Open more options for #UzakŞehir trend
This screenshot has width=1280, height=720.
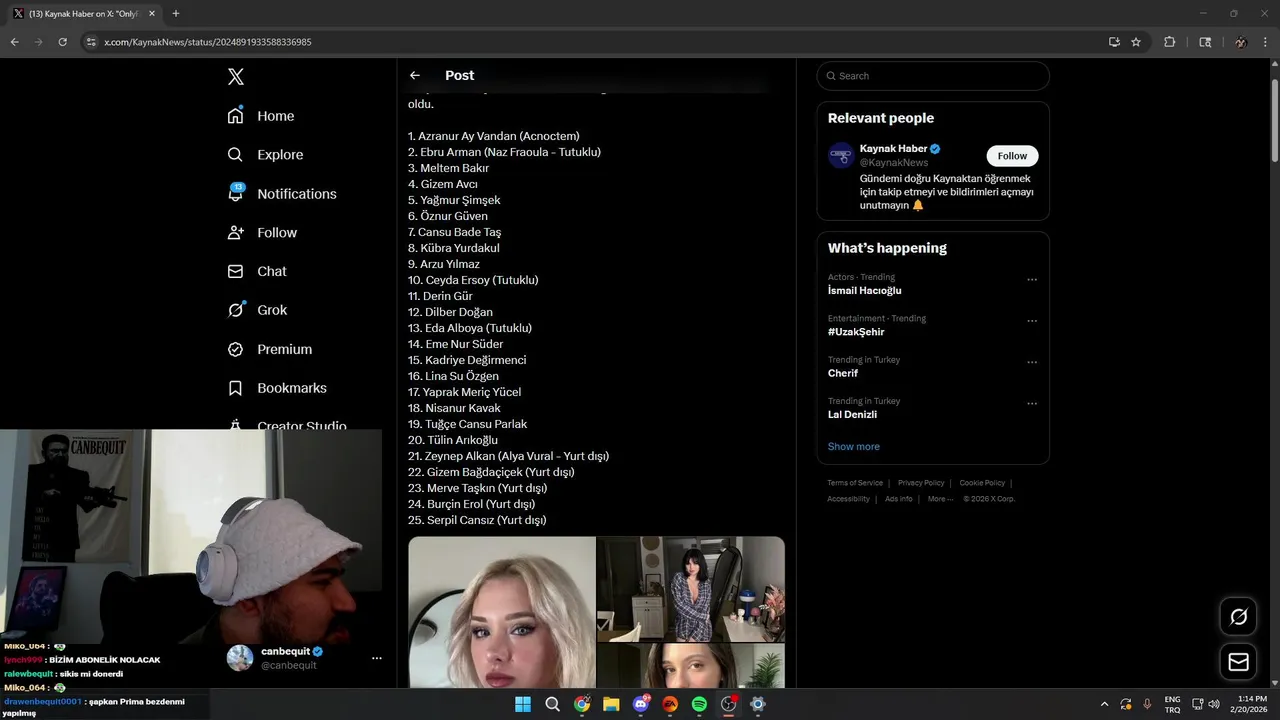1032,321
